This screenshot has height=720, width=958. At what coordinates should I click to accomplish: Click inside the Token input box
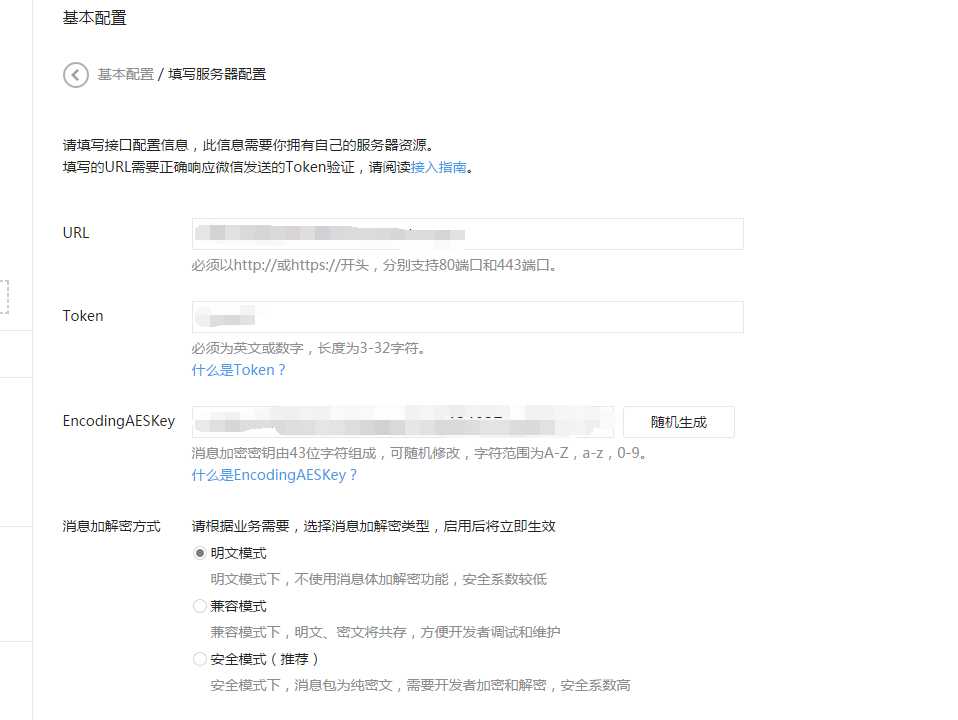[467, 316]
